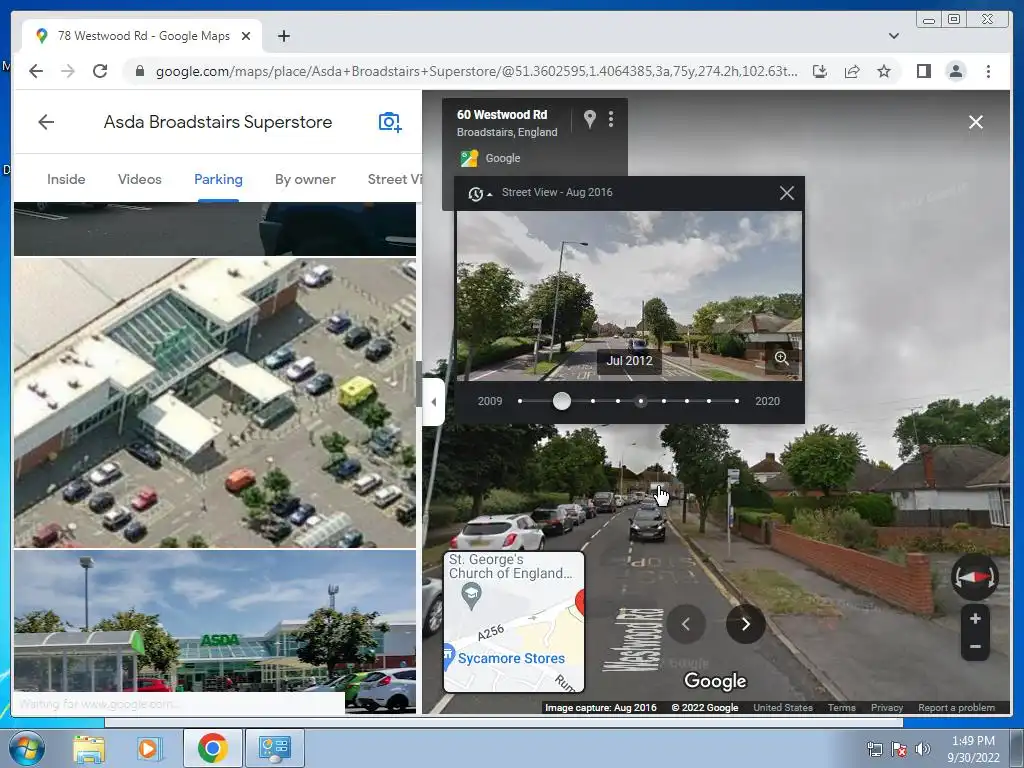Click the Chrome back button
Screen dimensions: 1024x768
click(x=36, y=71)
